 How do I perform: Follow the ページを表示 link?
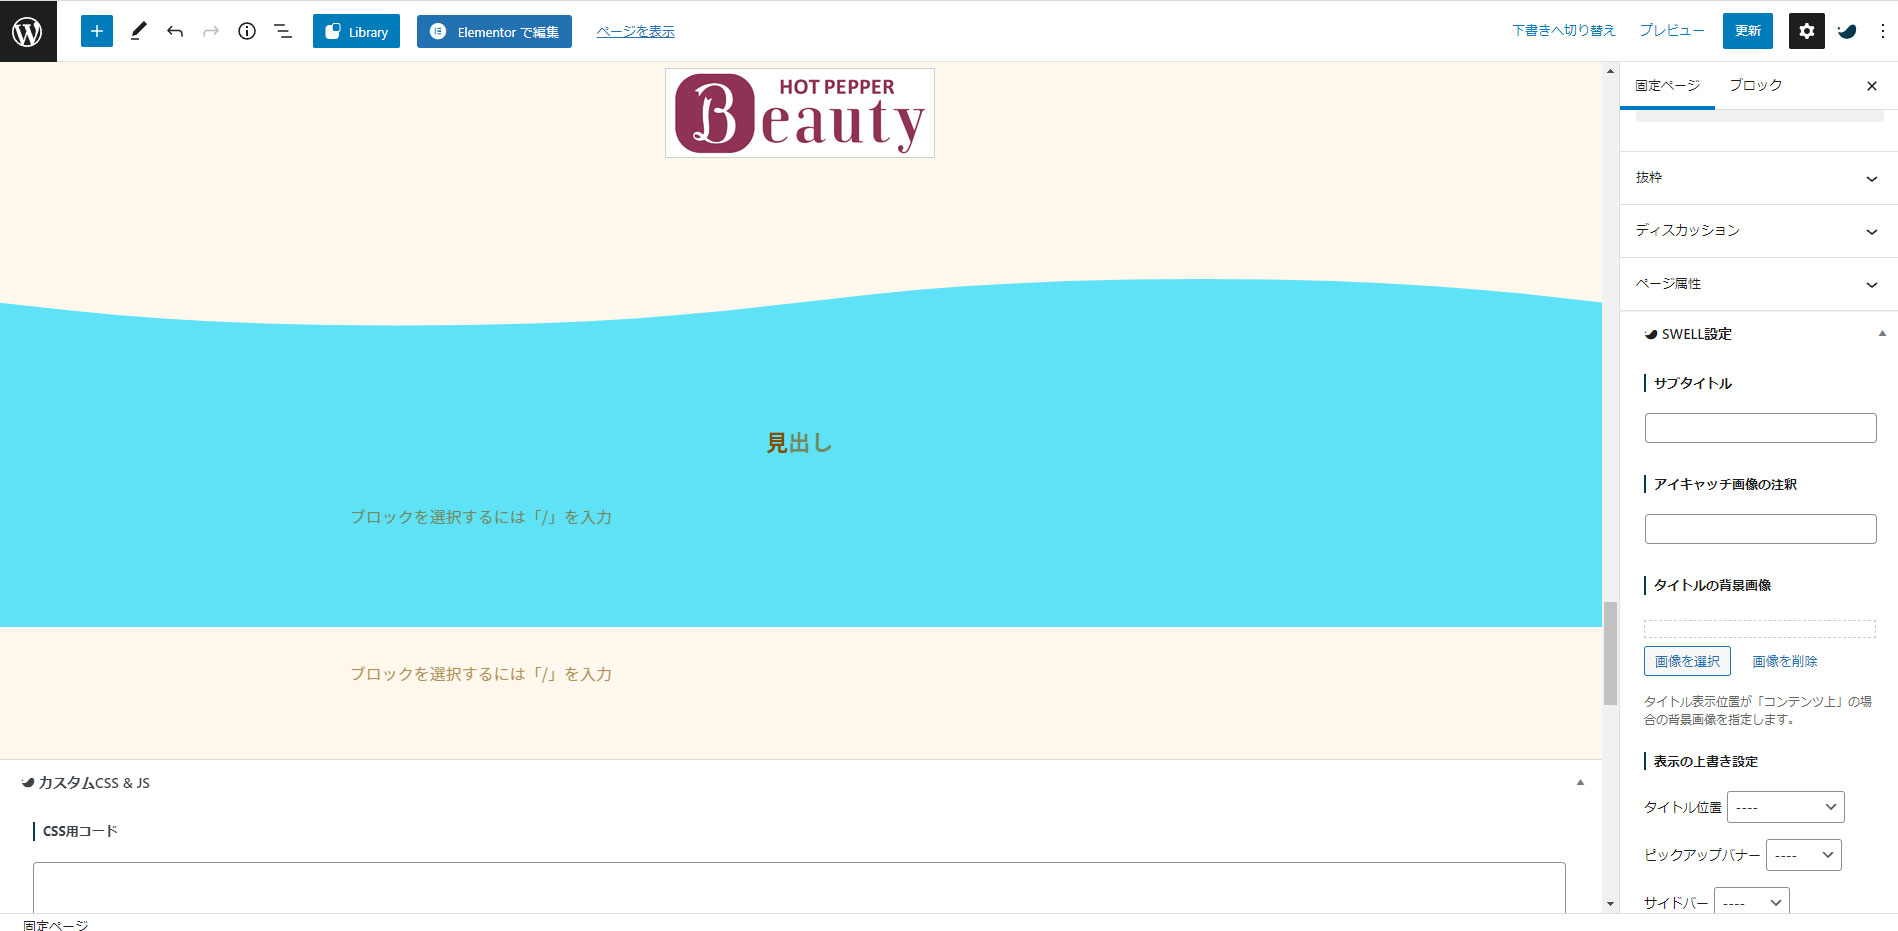click(x=635, y=31)
